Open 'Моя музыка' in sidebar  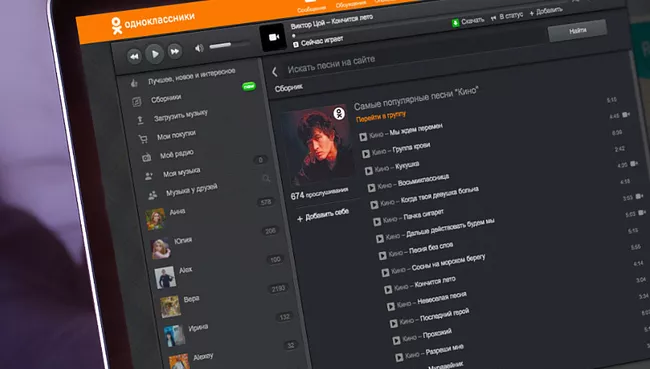182,172
